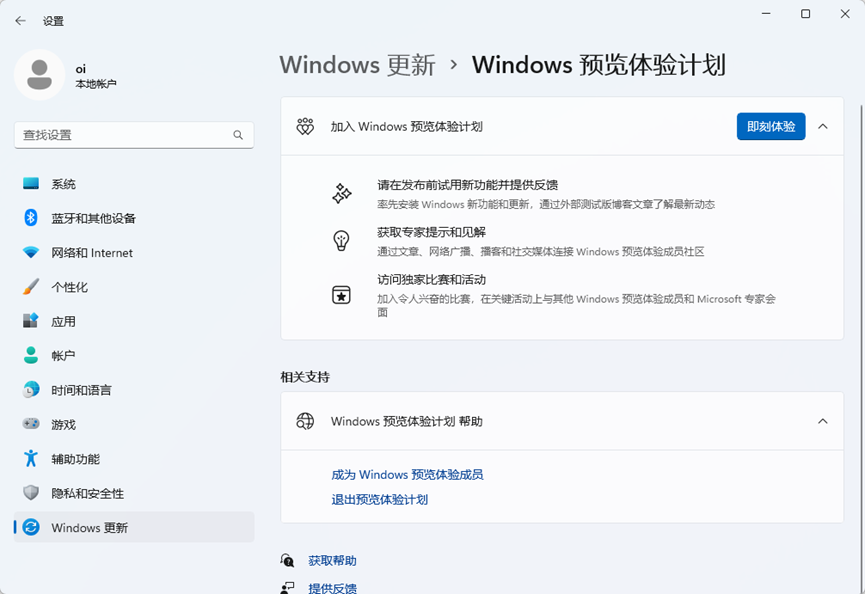Click the 本地帐户 label
865x594 pixels.
click(96, 84)
